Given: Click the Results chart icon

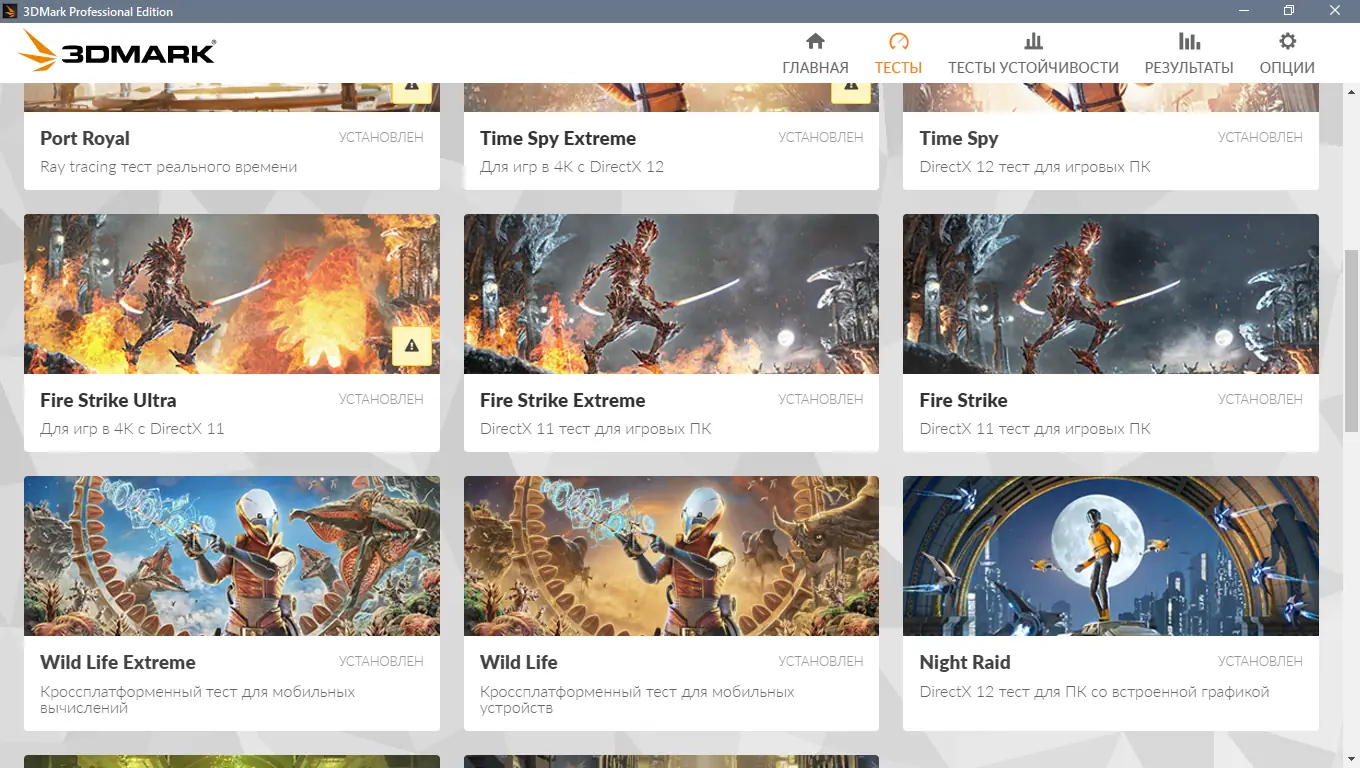Looking at the screenshot, I should coord(1189,41).
